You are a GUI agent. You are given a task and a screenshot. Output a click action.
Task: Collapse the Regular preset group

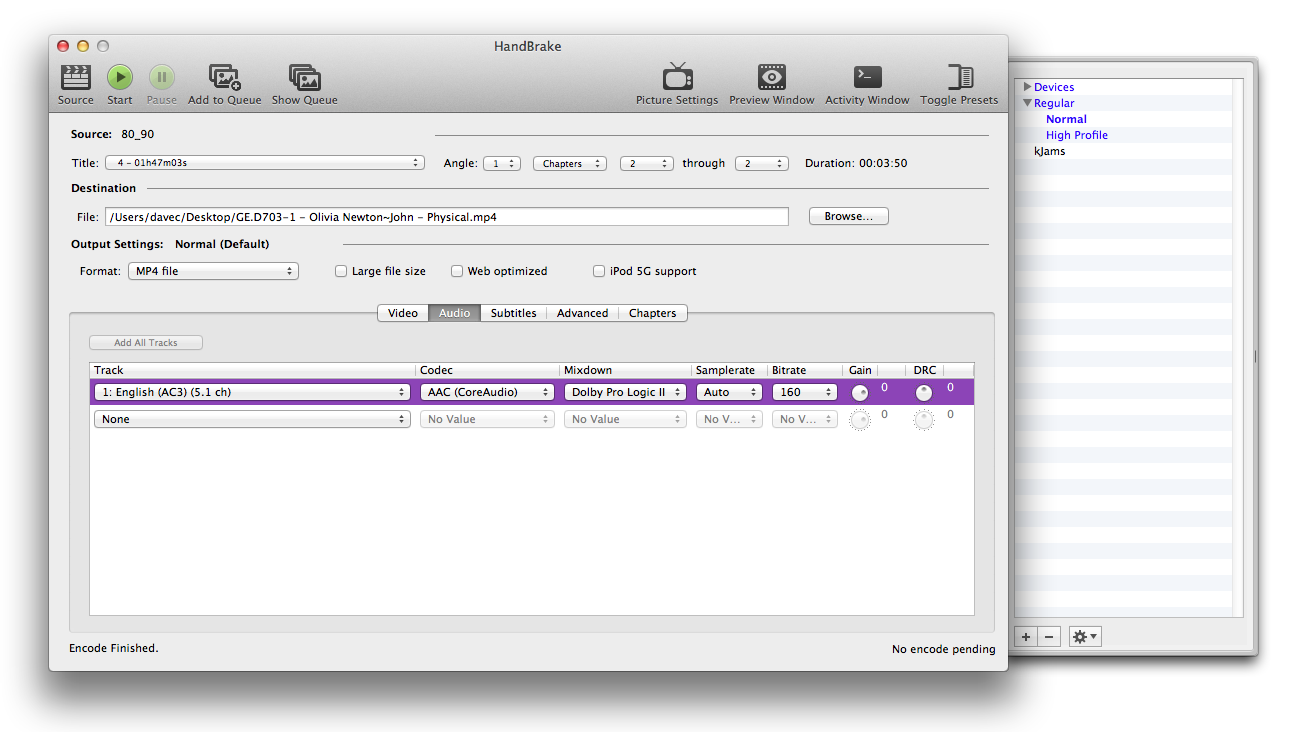tap(1027, 103)
